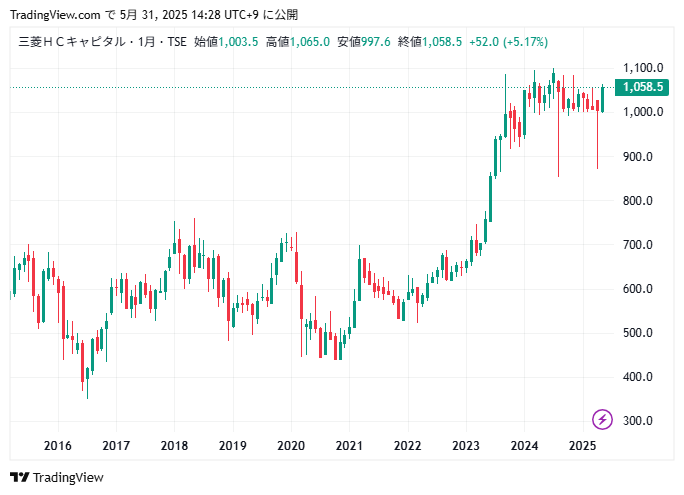684x495 pixels.
Task: Click the purple lightning bolt icon
Action: pos(602,420)
